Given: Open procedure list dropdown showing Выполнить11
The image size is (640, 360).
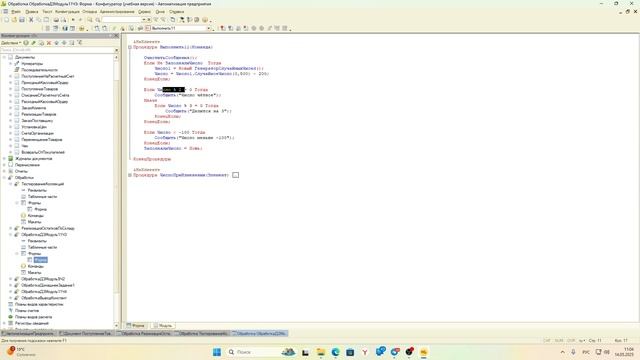Looking at the screenshot, I should 209,29.
